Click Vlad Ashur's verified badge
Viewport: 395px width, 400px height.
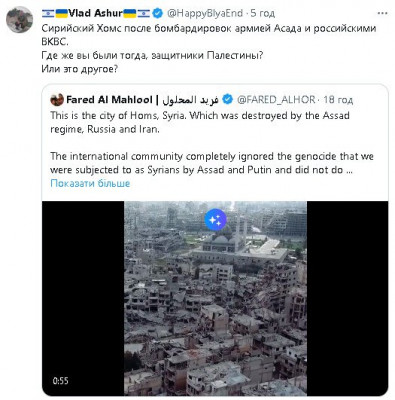pyautogui.click(x=157, y=13)
